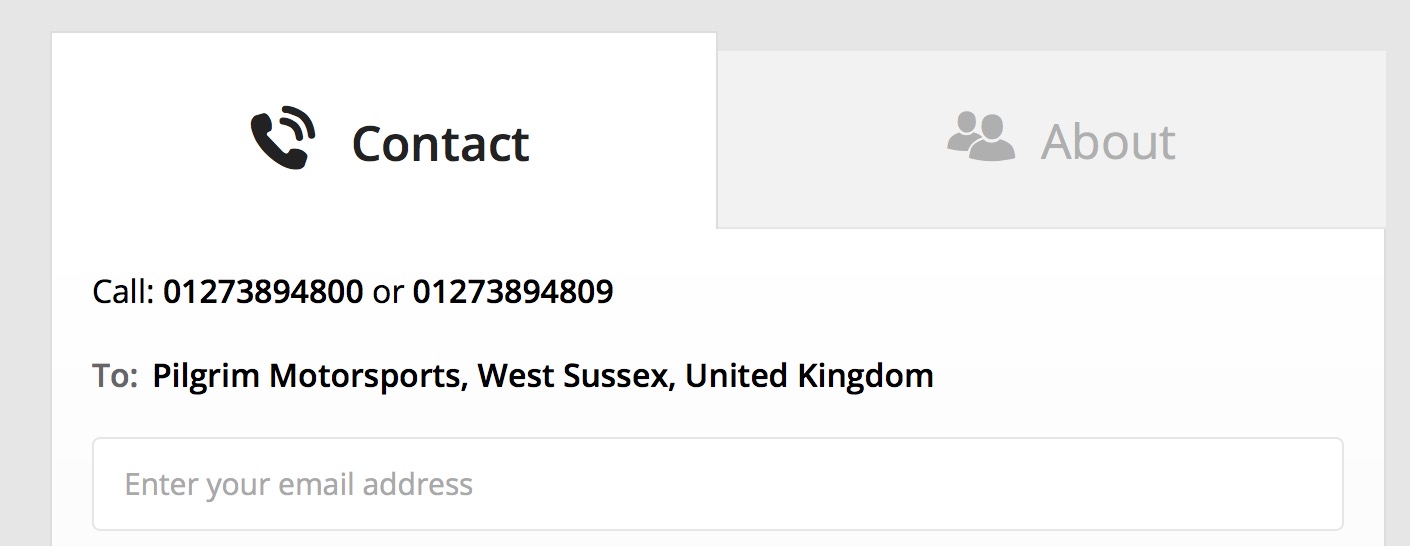The width and height of the screenshot is (1410, 546).
Task: Click the phone handset icon
Action: [282, 138]
